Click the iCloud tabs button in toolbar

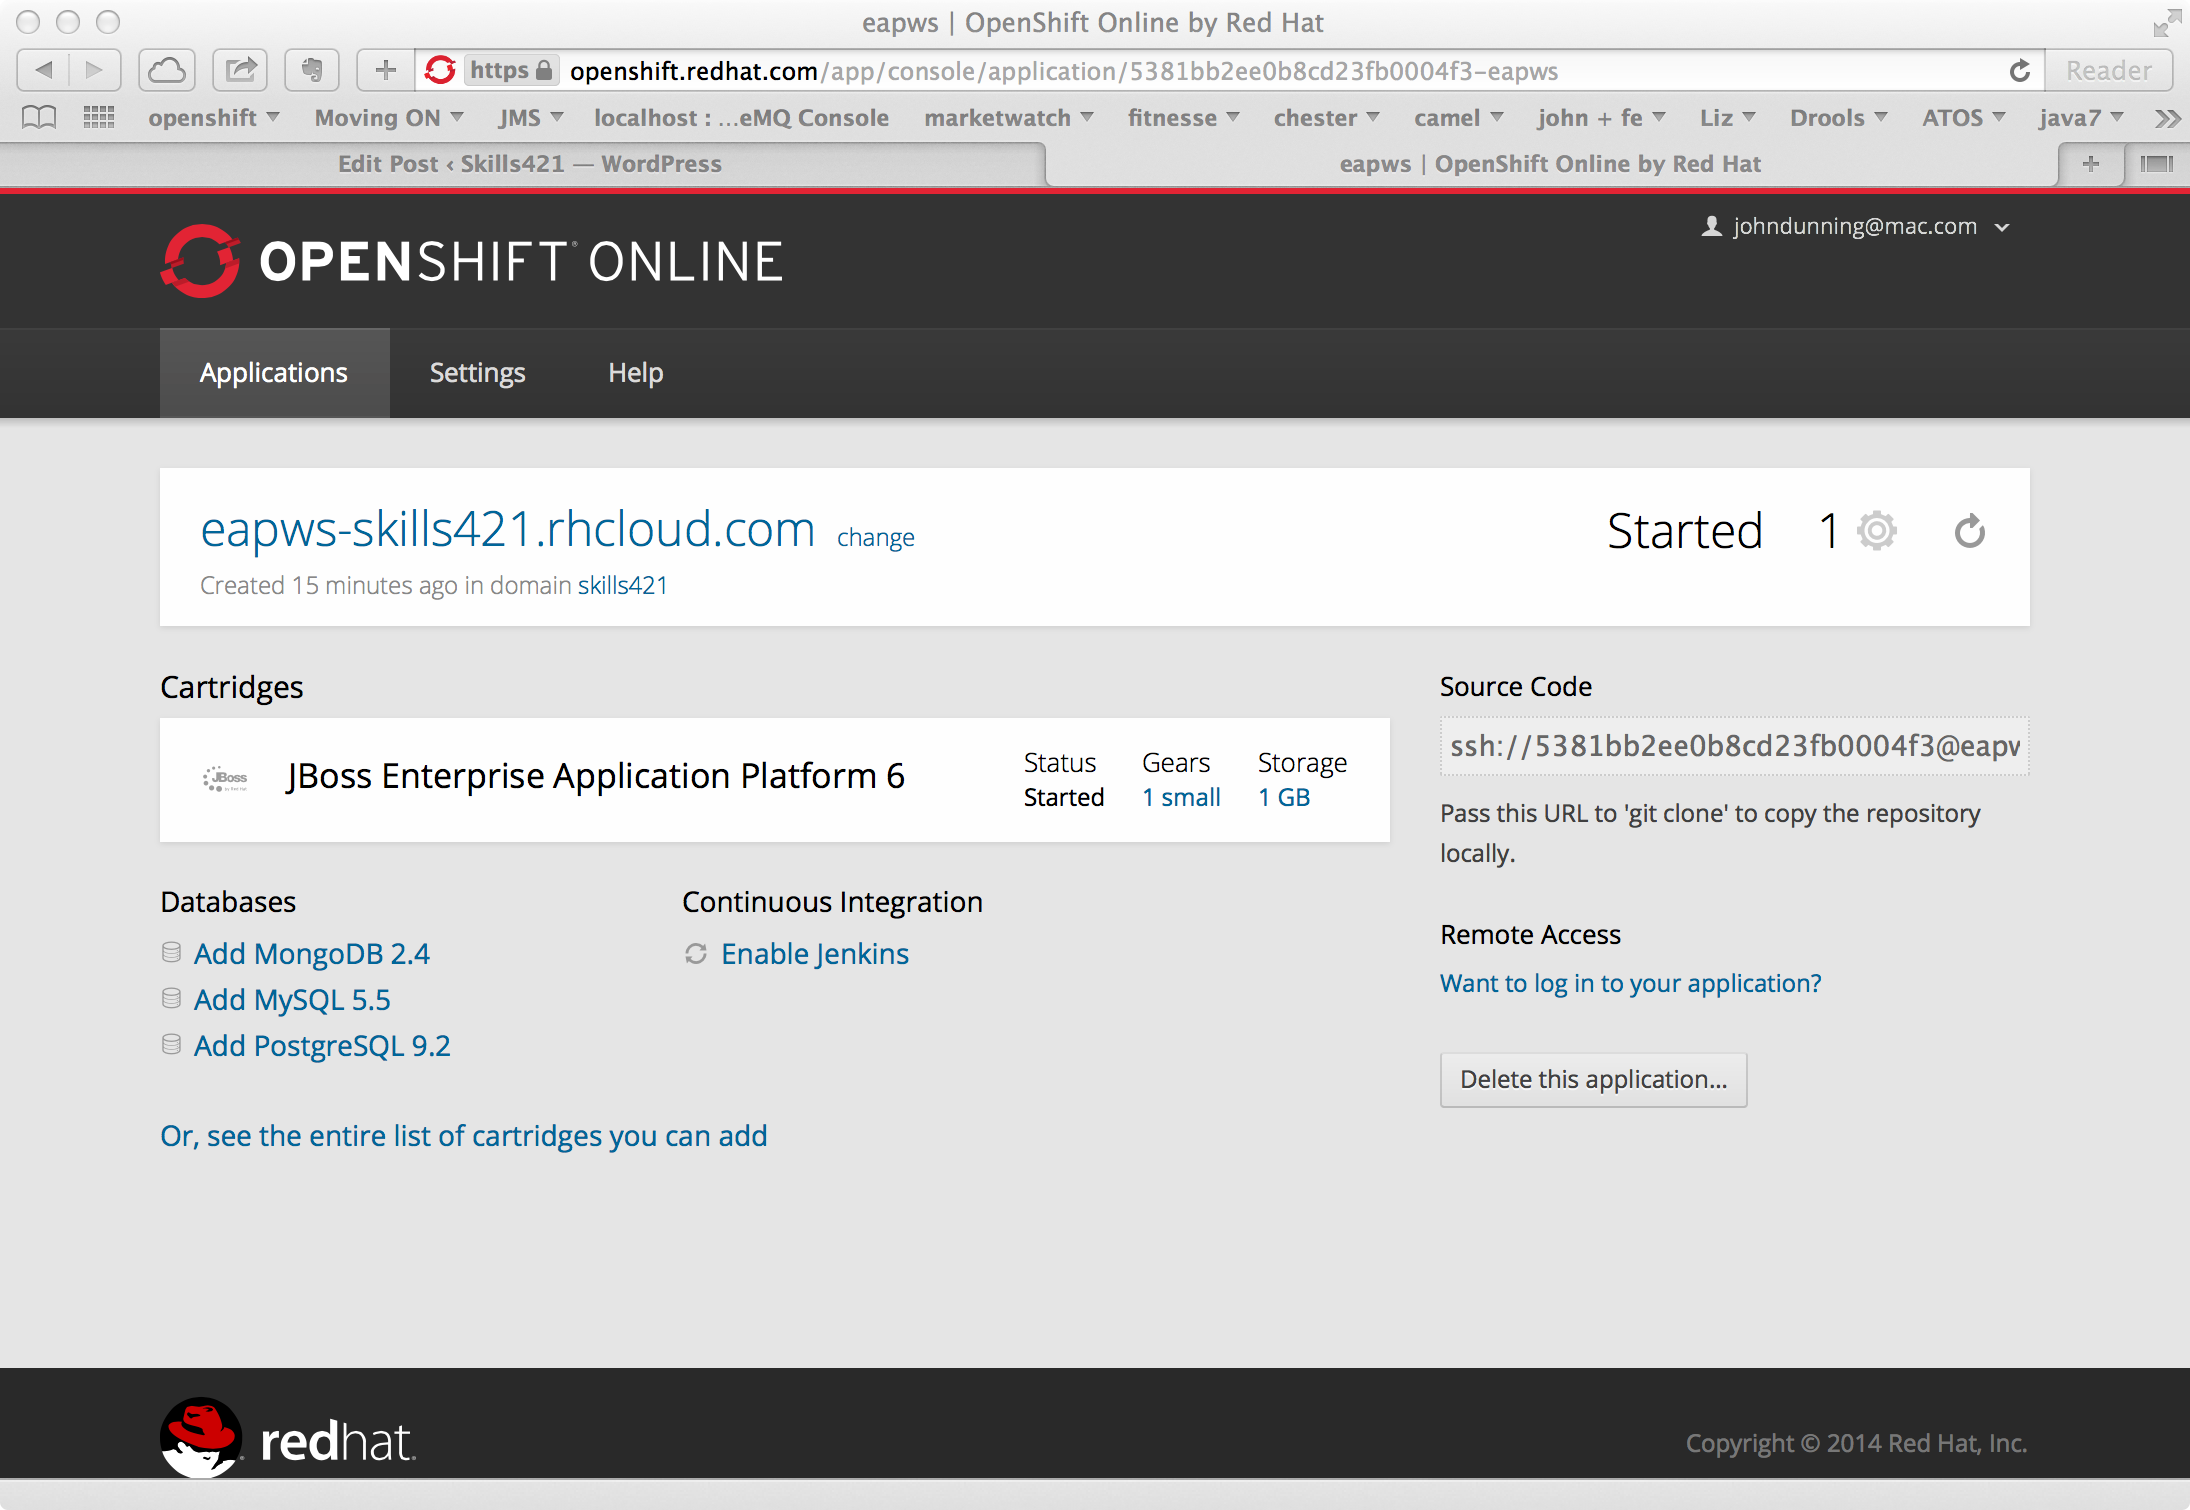point(167,70)
